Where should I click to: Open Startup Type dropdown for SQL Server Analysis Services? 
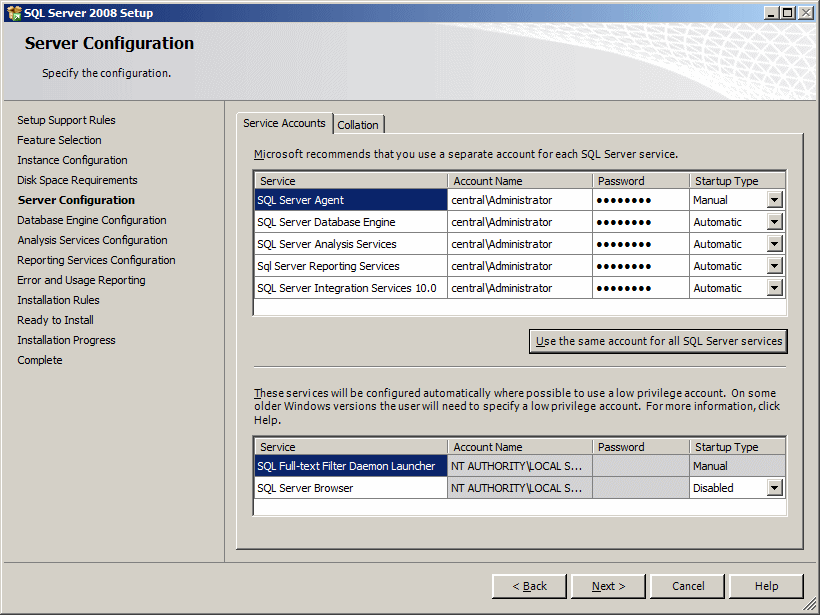tap(775, 244)
